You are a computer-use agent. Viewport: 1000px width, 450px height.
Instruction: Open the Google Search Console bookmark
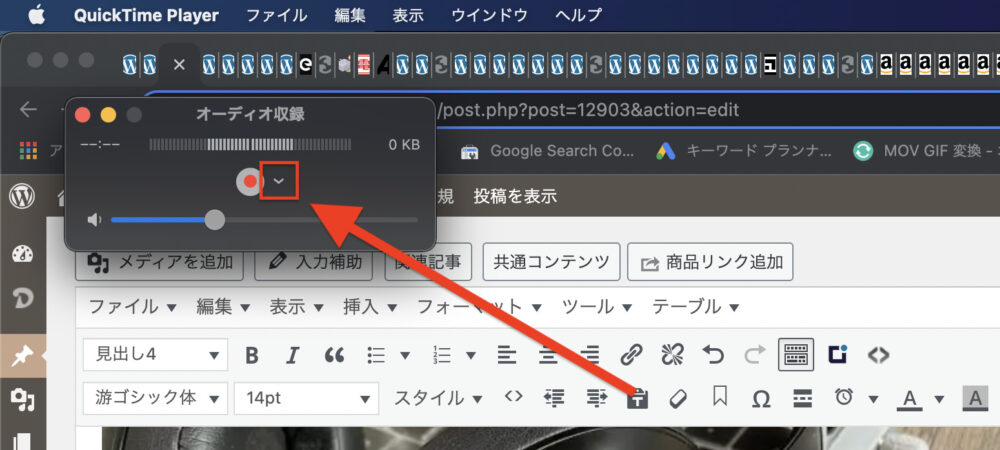click(548, 151)
